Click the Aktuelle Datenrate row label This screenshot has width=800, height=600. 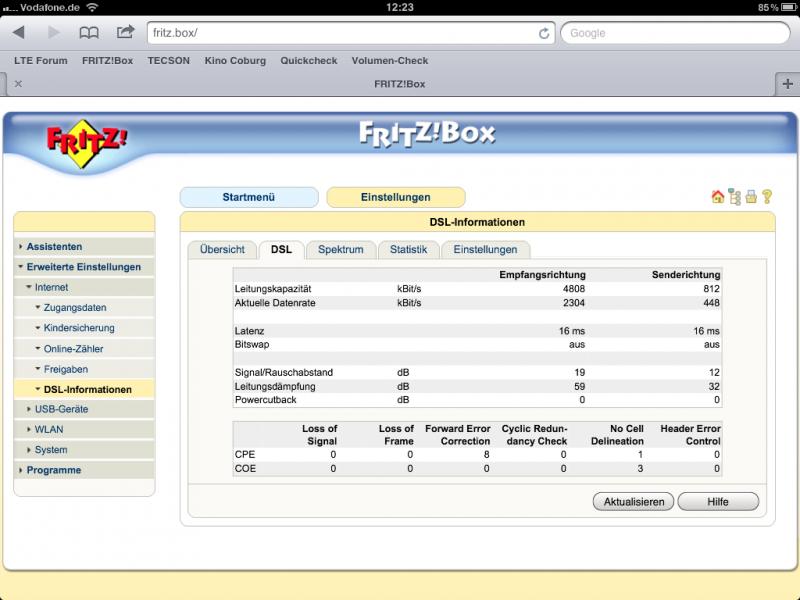pyautogui.click(x=275, y=303)
